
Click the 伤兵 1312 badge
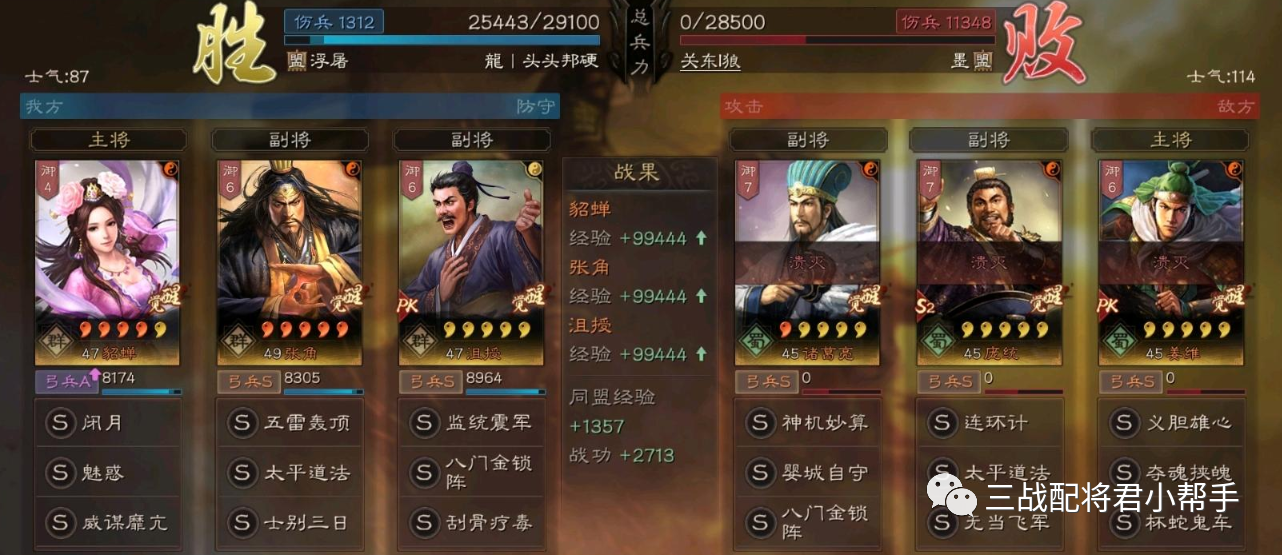click(x=334, y=22)
